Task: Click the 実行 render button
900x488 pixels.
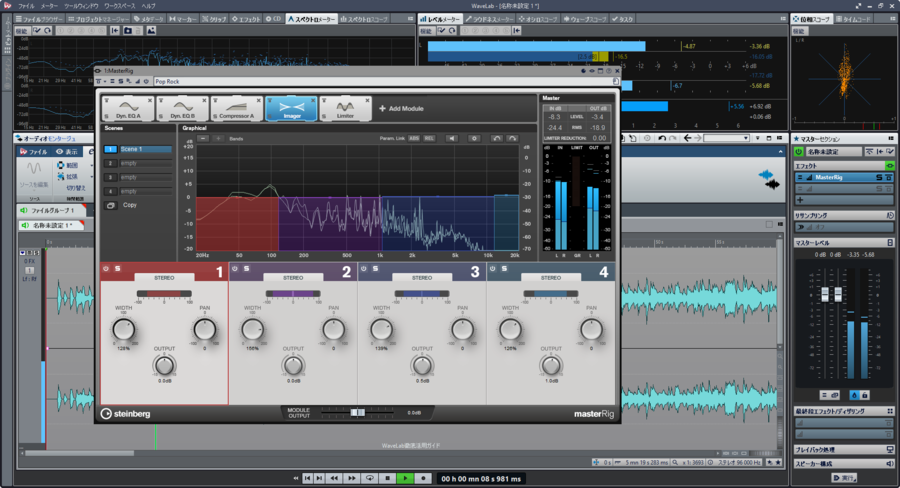Action: 844,478
